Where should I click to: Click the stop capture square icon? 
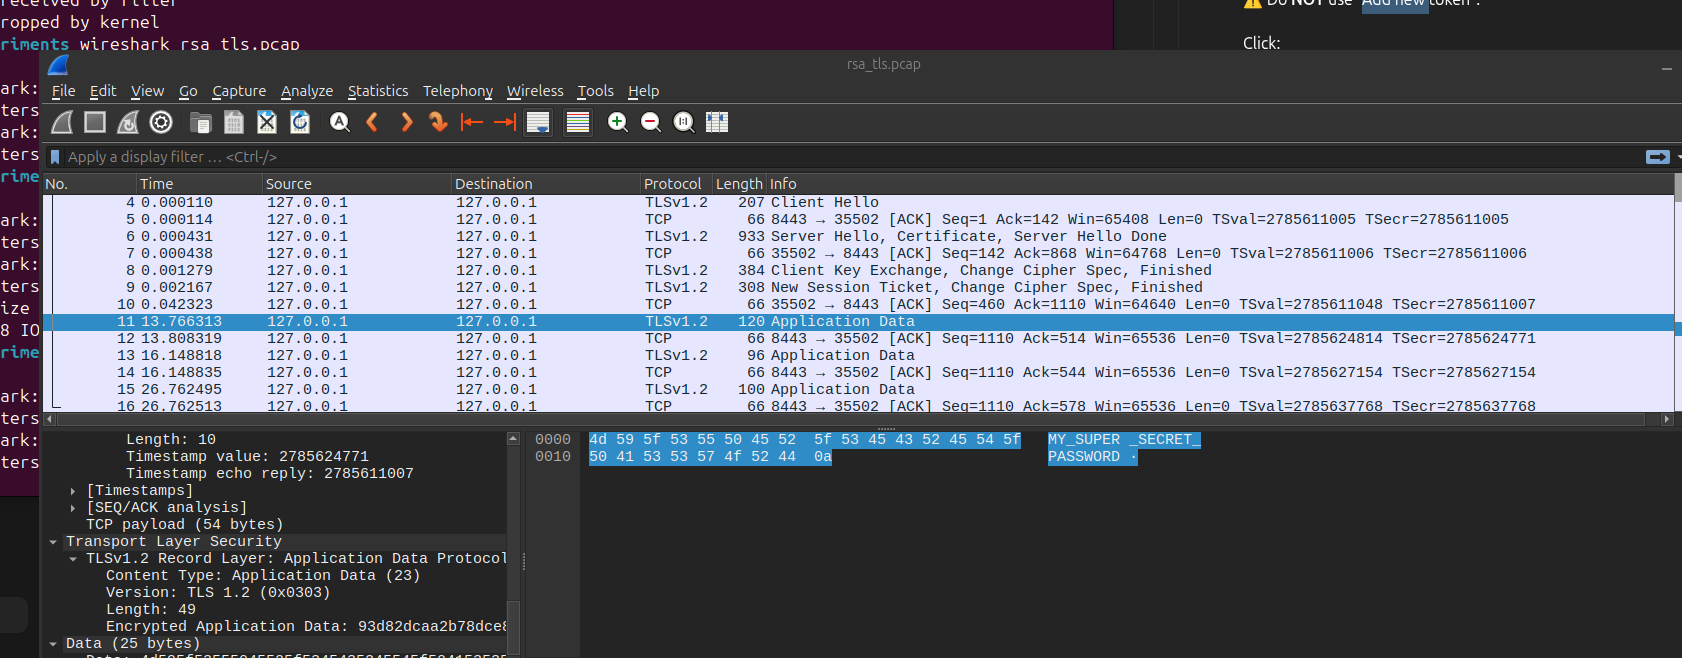95,122
